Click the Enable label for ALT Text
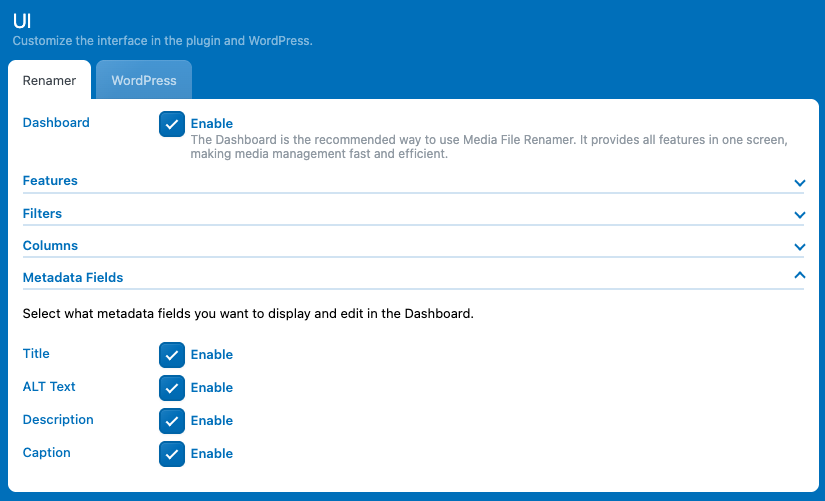825x501 pixels. [x=212, y=388]
